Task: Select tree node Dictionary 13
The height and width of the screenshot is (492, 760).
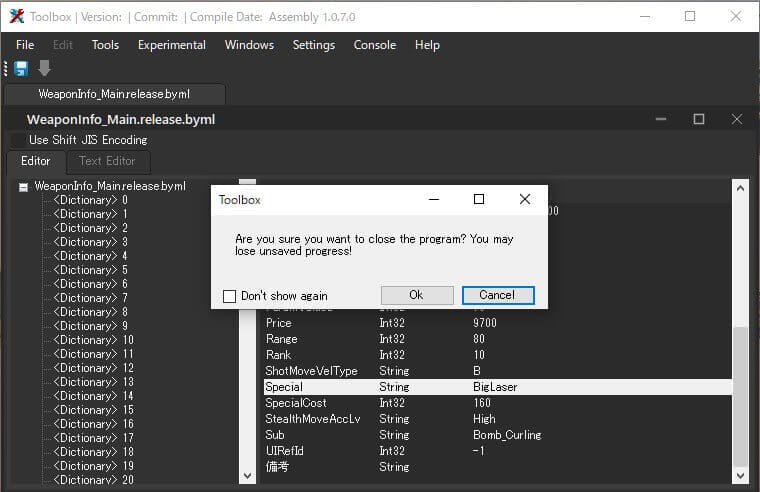Action: pyautogui.click(x=94, y=382)
